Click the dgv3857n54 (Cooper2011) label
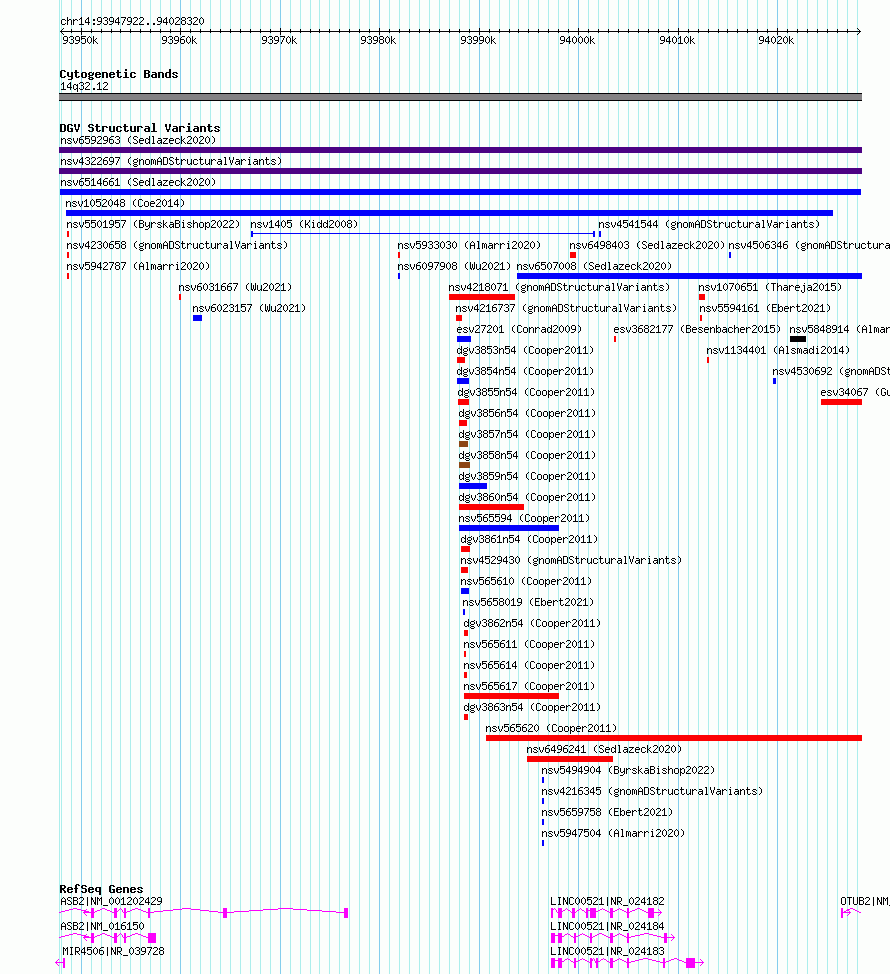The height and width of the screenshot is (974, 890). [x=527, y=435]
